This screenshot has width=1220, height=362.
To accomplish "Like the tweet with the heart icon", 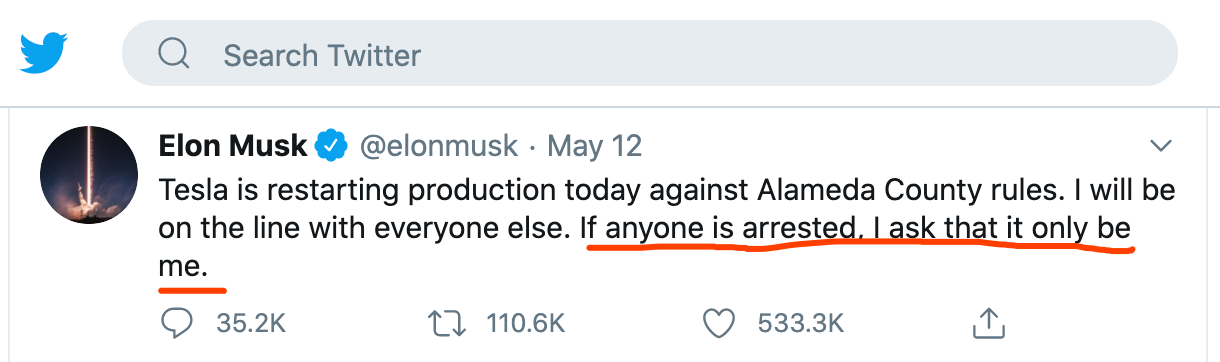I will click(x=716, y=323).
